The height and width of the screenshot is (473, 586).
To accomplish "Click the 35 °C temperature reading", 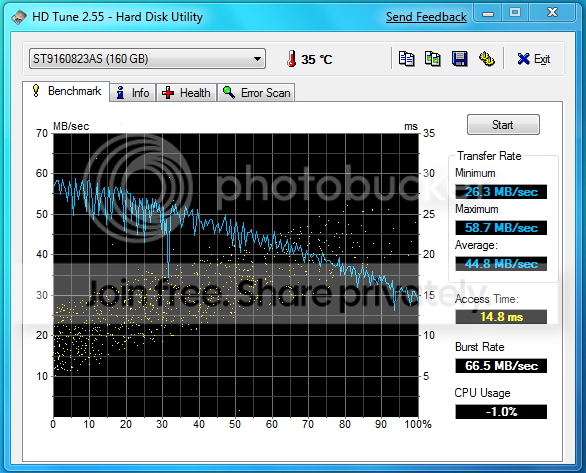I will click(x=317, y=59).
